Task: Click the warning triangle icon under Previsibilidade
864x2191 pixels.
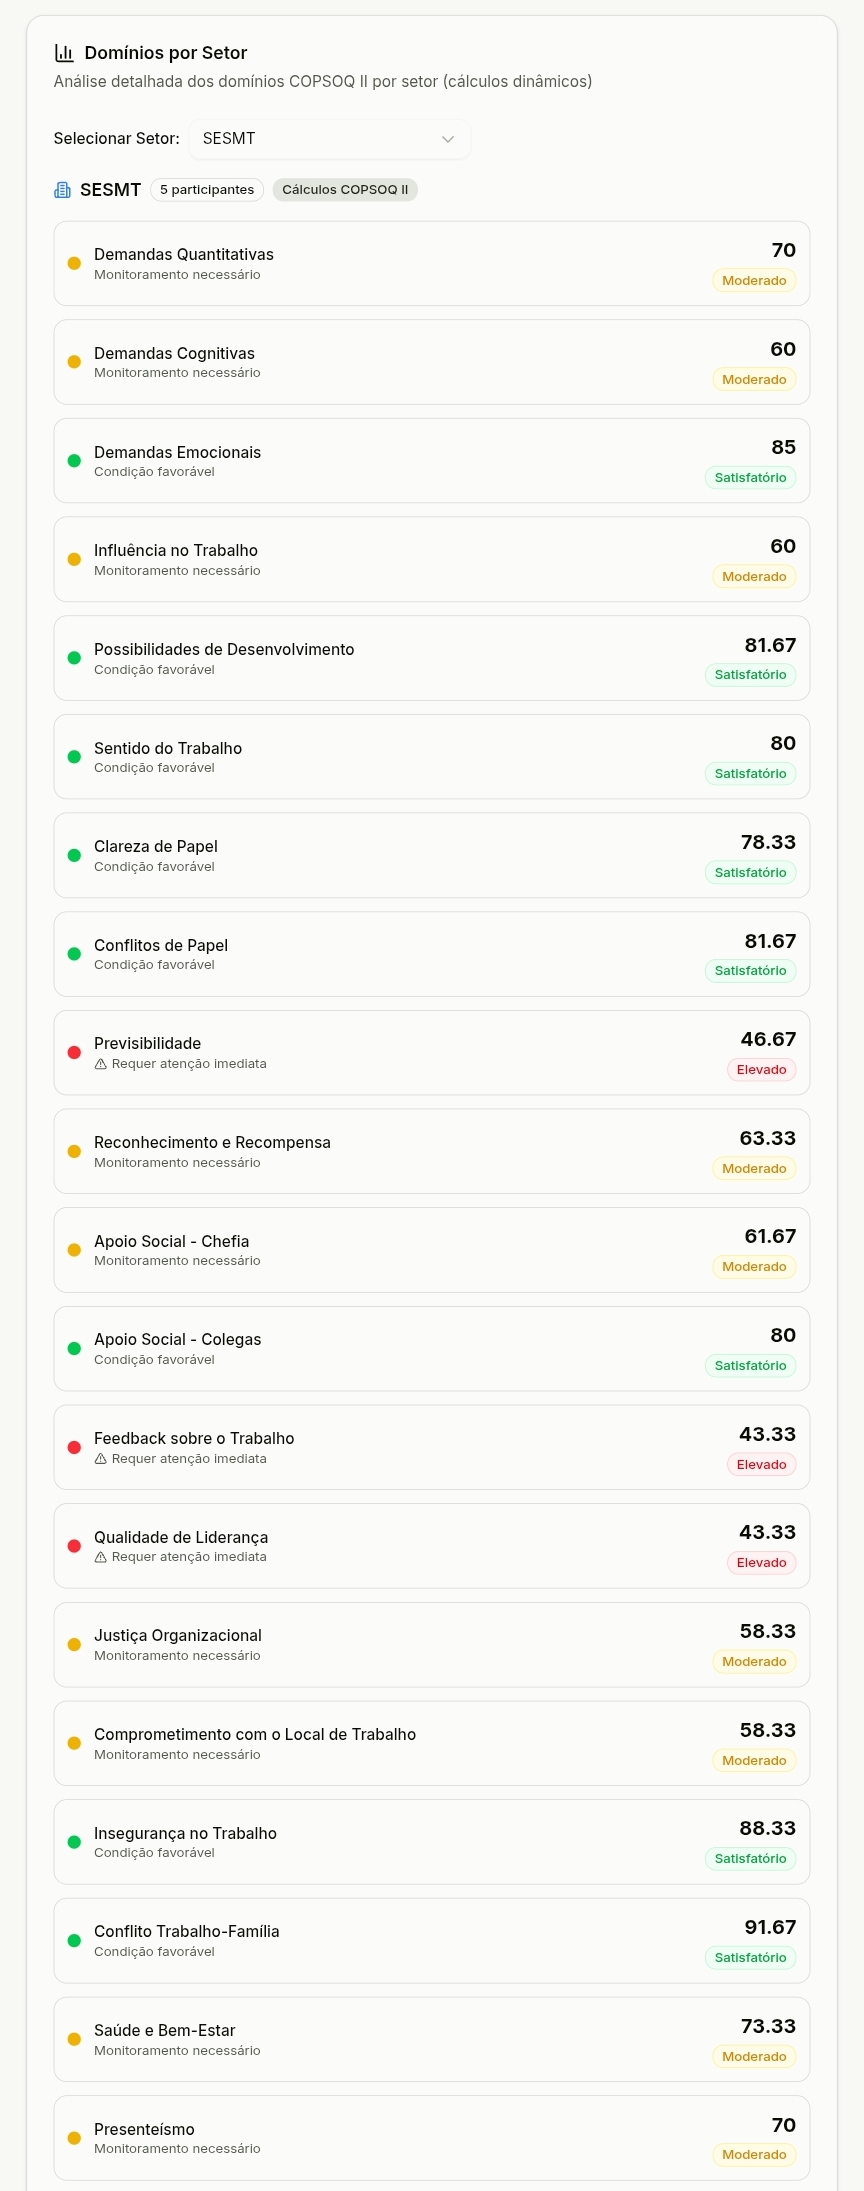Action: click(x=100, y=1064)
